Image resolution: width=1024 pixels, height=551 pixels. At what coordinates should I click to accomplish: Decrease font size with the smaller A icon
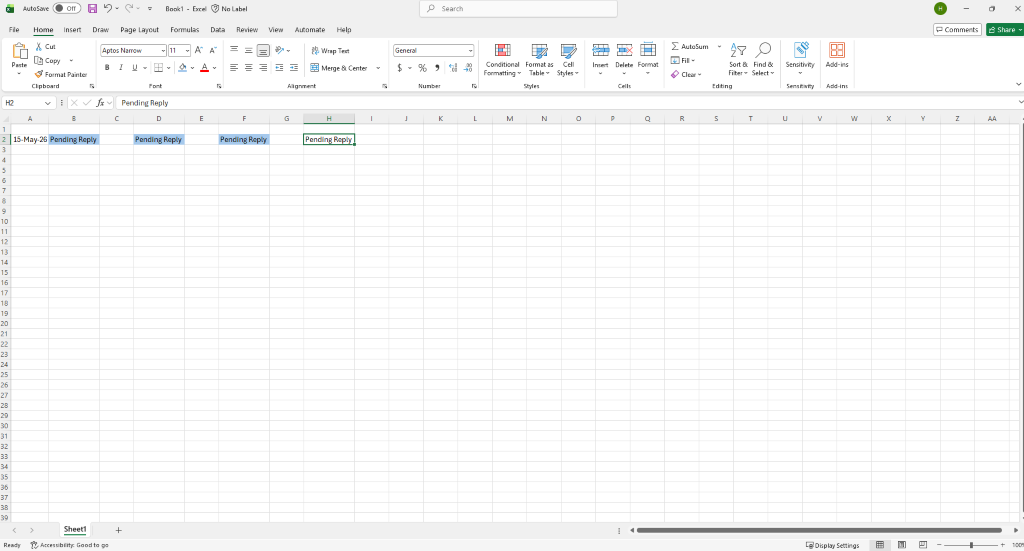213,50
